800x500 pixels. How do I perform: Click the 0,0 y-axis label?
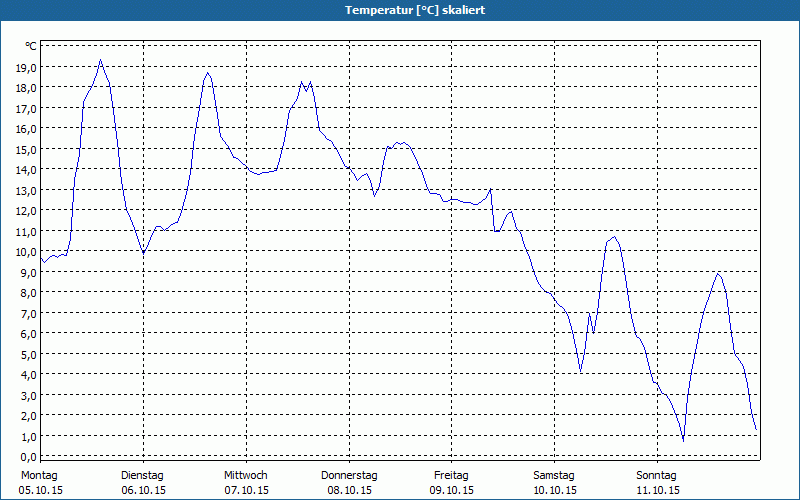(29, 457)
